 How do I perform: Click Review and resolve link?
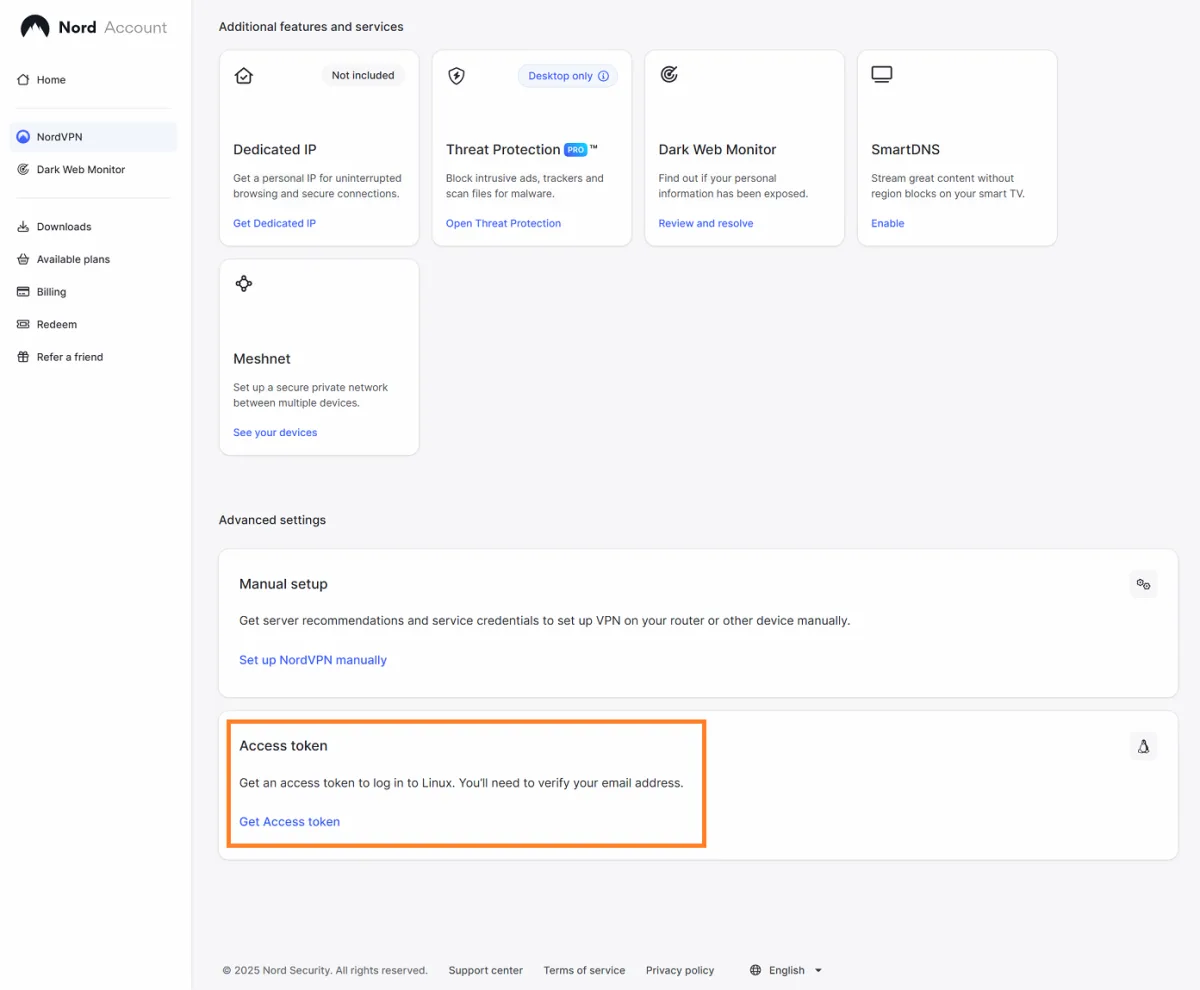click(x=706, y=223)
